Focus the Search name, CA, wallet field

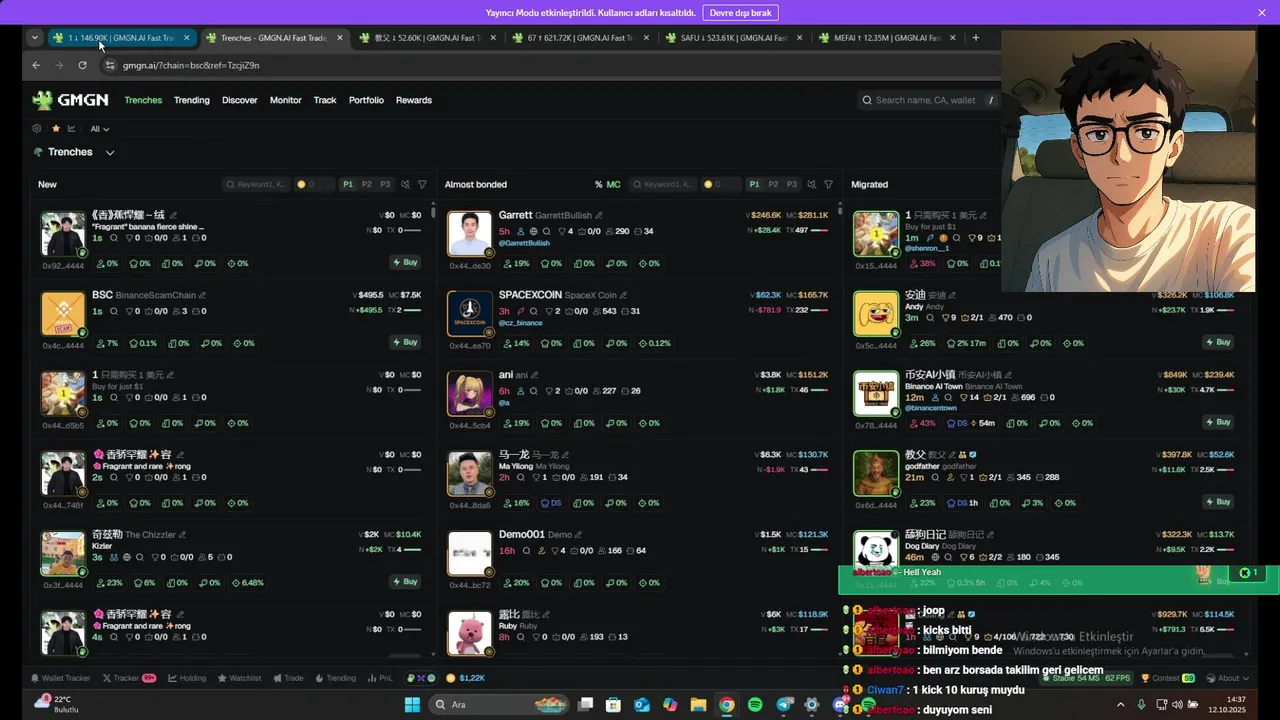927,100
